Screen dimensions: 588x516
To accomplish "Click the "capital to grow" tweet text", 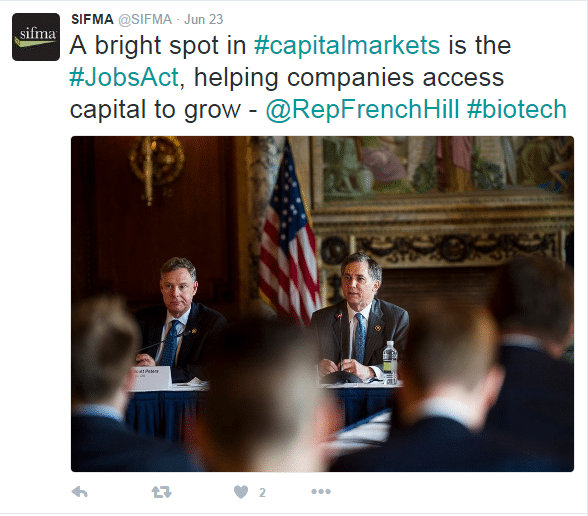I will click(155, 110).
